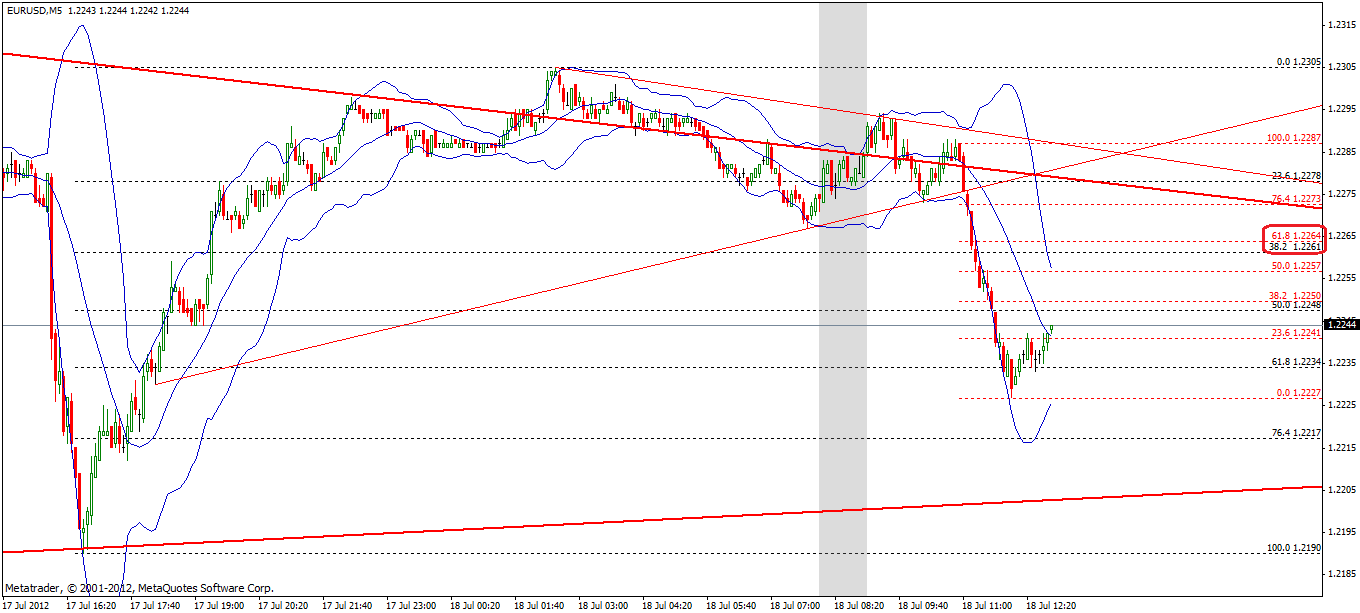Select the 18 Jul 08:20 time axis label

click(861, 604)
